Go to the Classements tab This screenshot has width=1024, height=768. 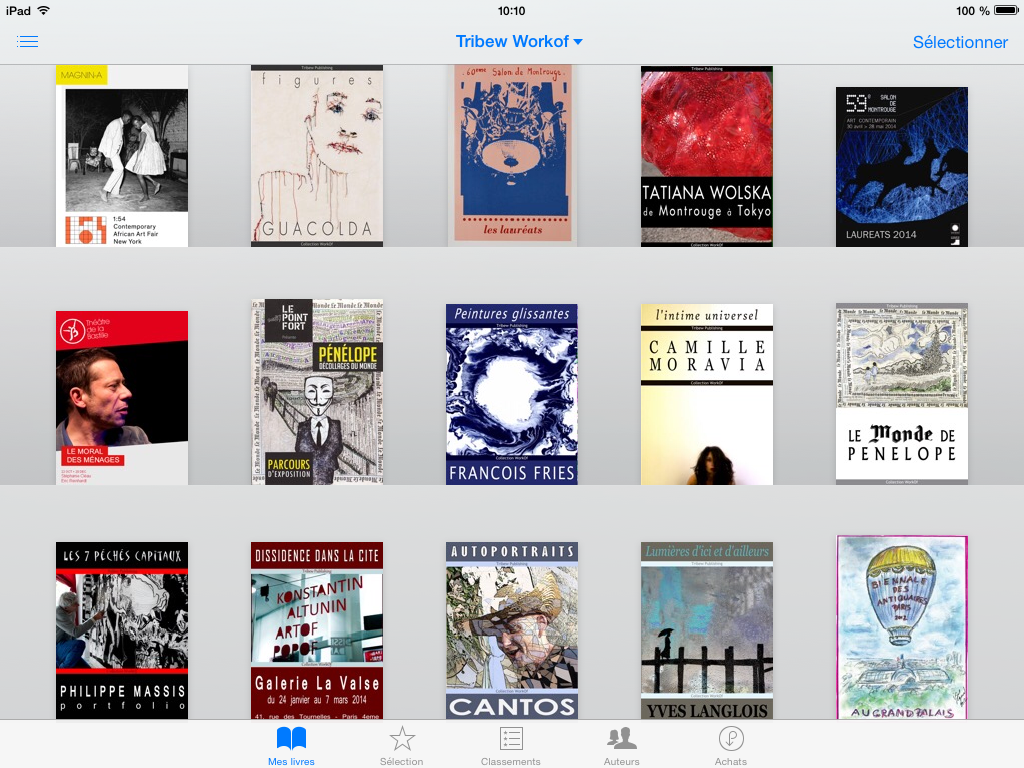pos(511,746)
